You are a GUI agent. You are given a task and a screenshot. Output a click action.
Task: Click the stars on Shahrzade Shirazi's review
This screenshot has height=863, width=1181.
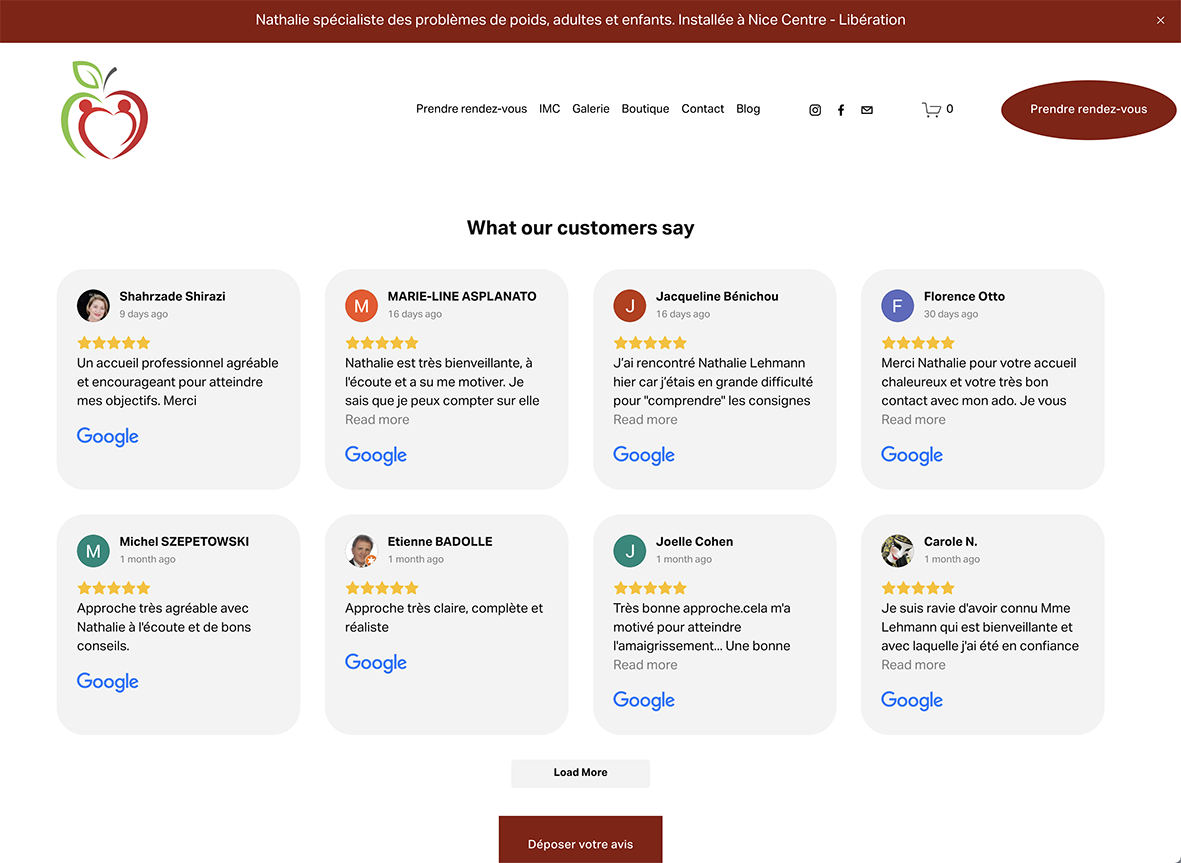pyautogui.click(x=114, y=343)
